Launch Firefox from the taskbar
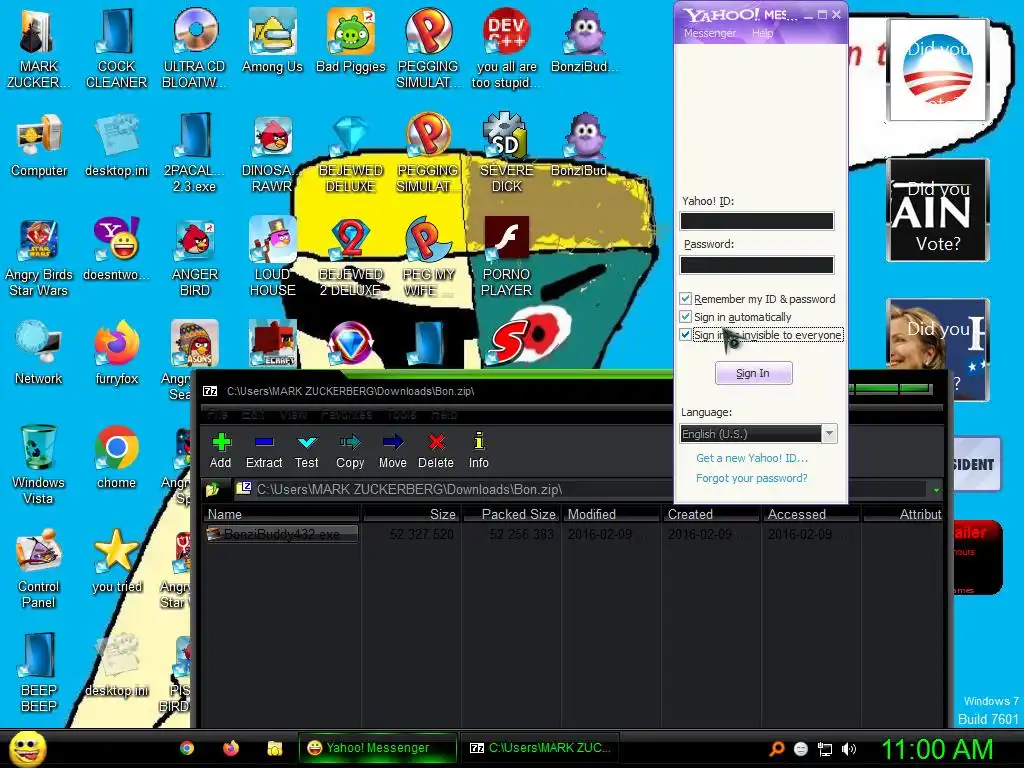Viewport: 1024px width, 768px height. click(x=231, y=748)
